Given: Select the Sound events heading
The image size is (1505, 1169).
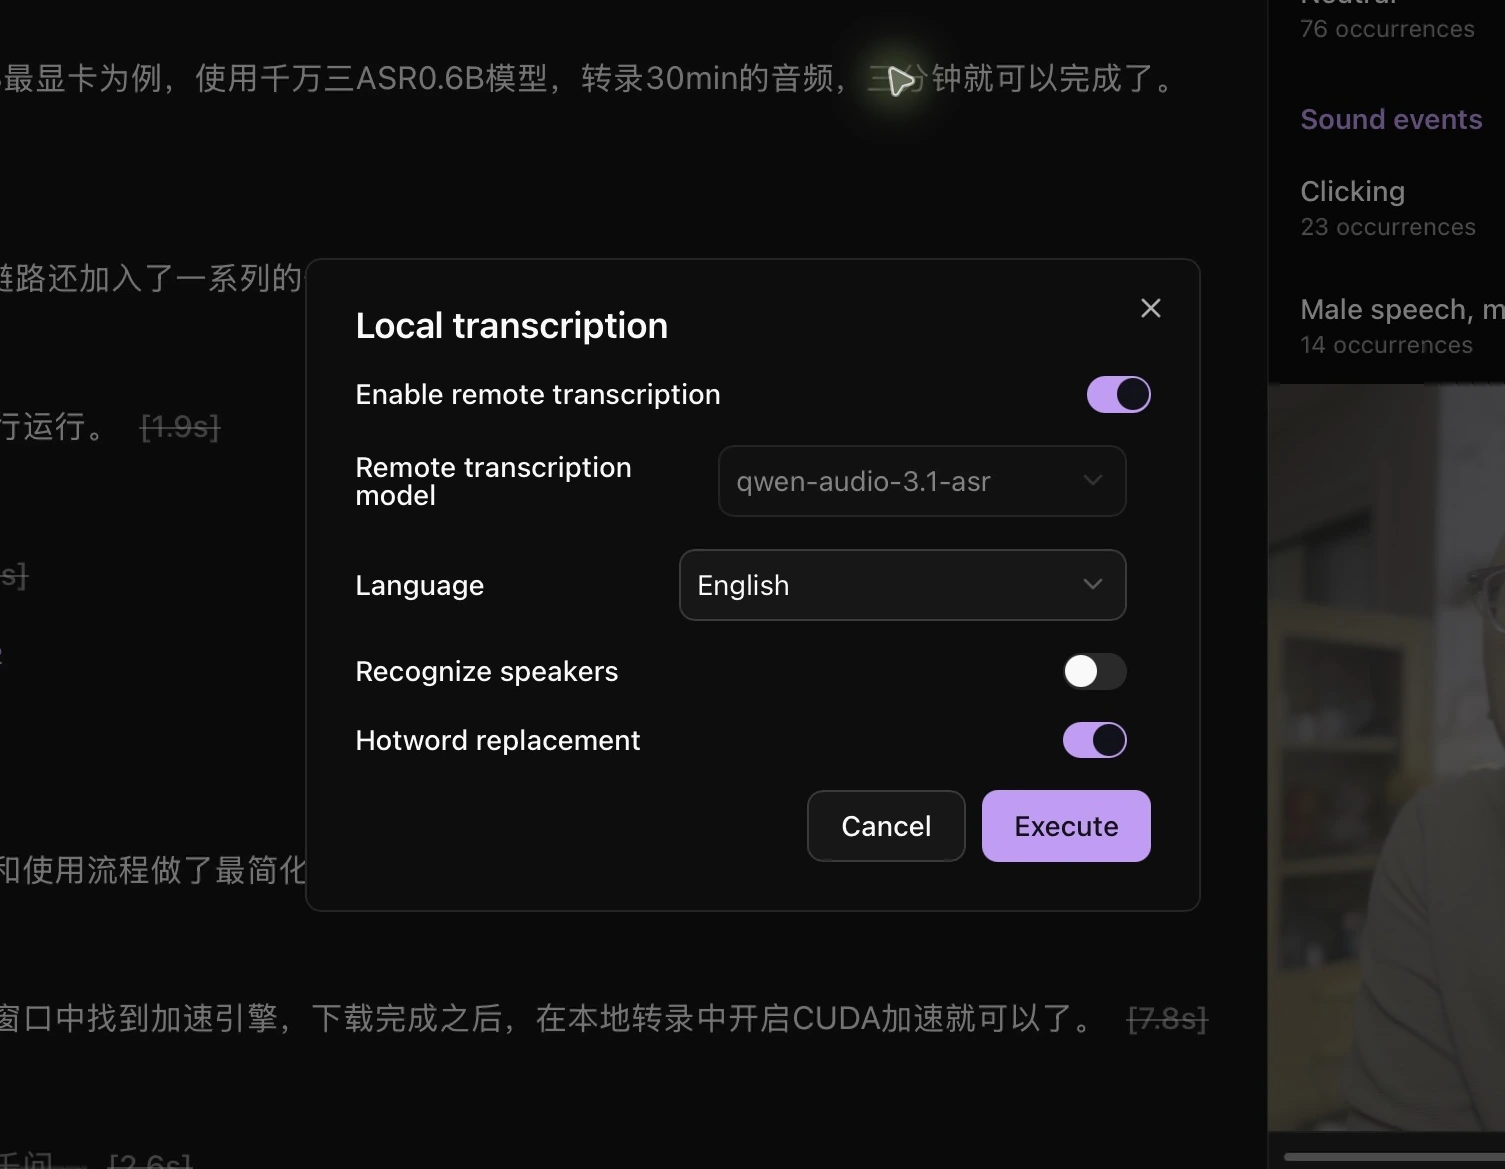Looking at the screenshot, I should 1391,119.
